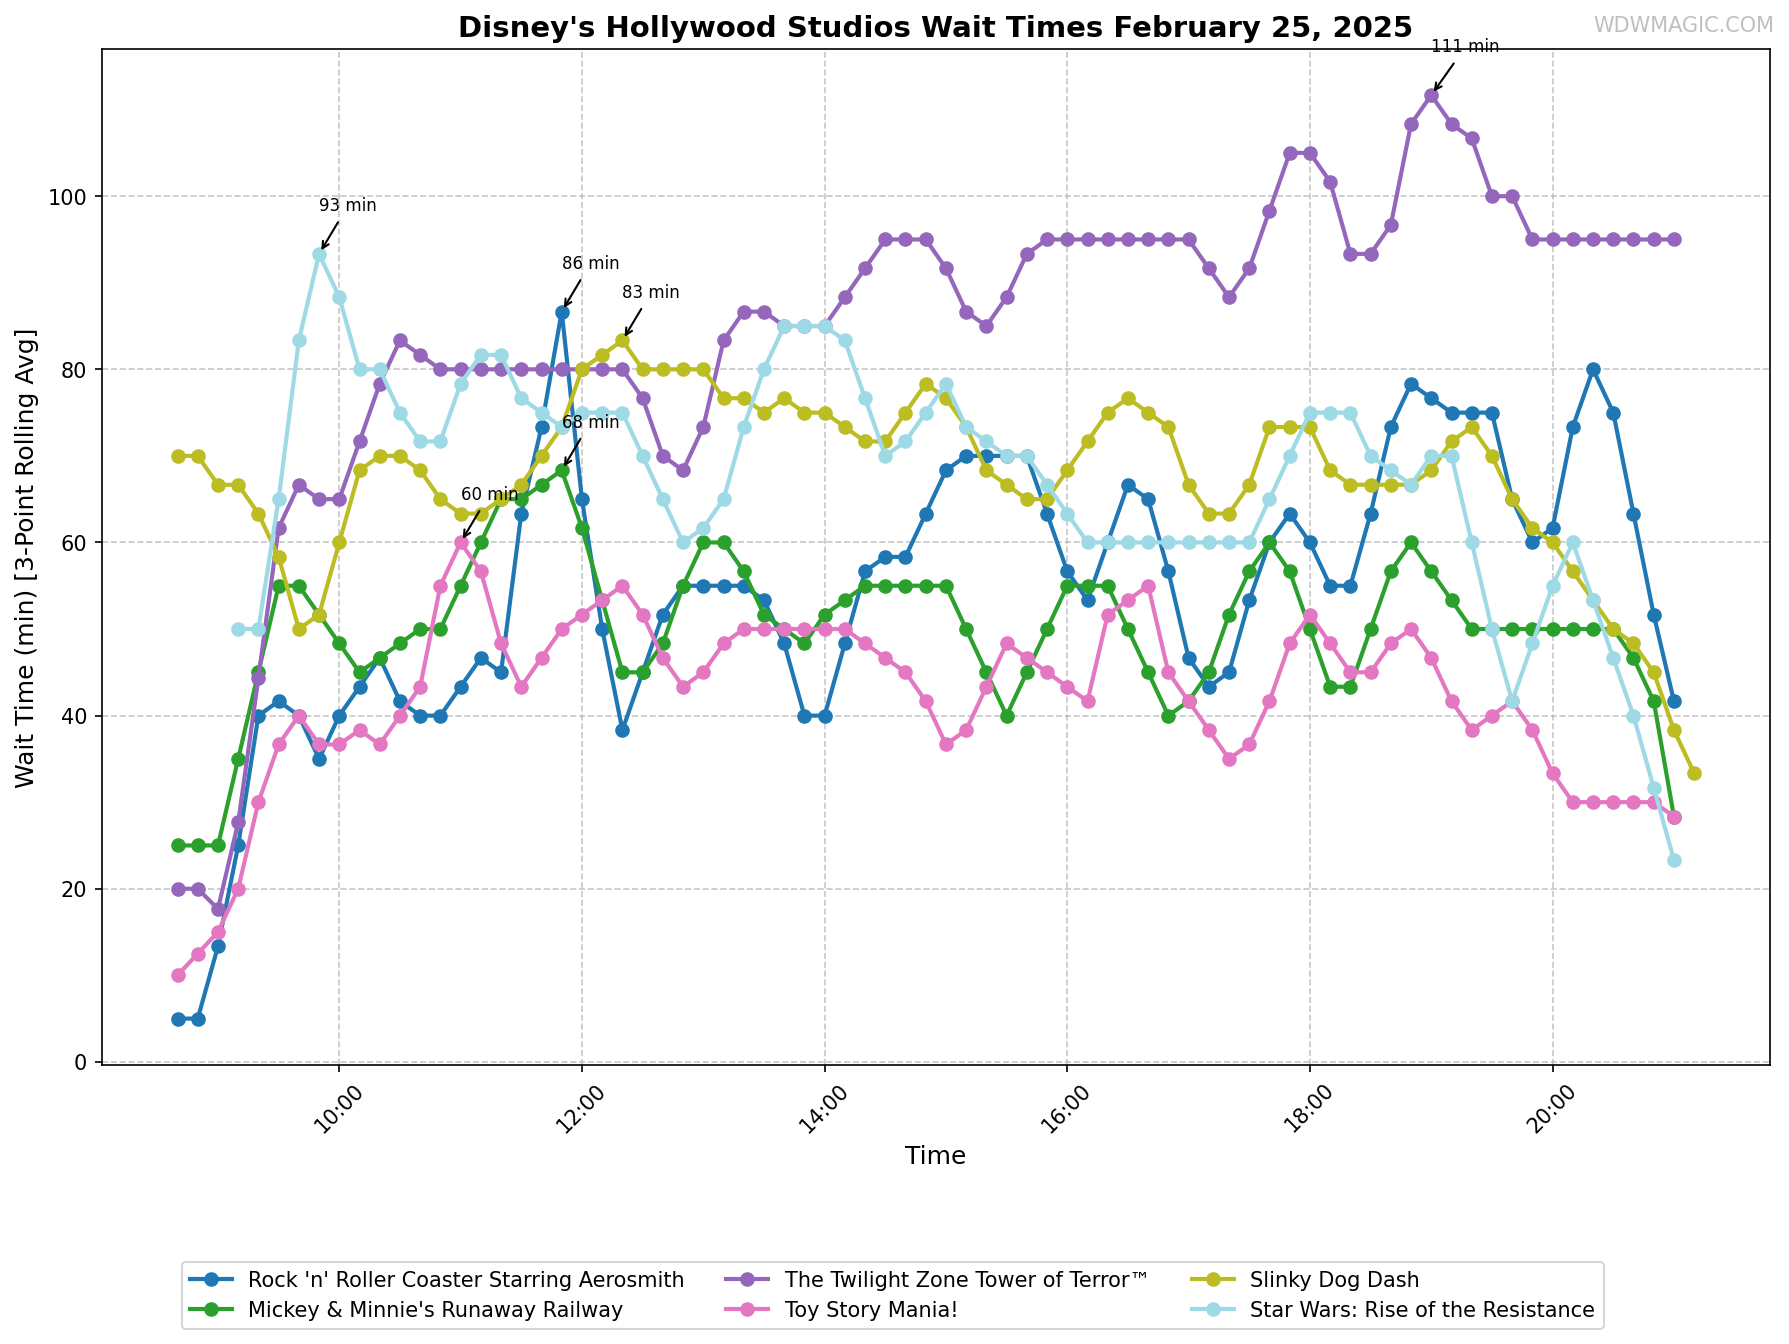Click the purple Tower of Terror peak data point
This screenshot has width=1789, height=1344.
click(x=1431, y=96)
